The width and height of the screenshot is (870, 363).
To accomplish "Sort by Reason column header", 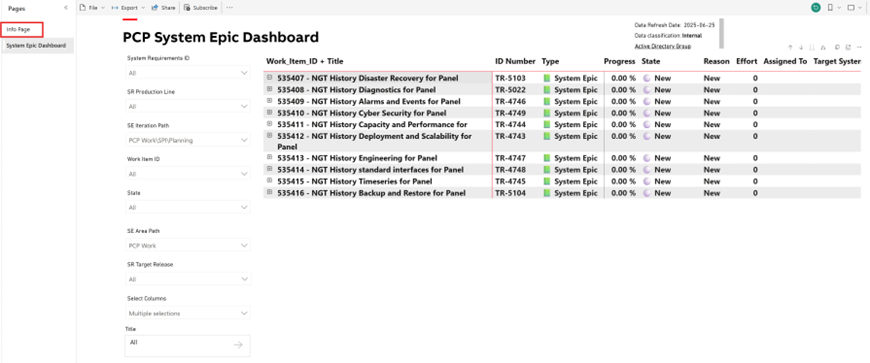I will click(x=716, y=61).
